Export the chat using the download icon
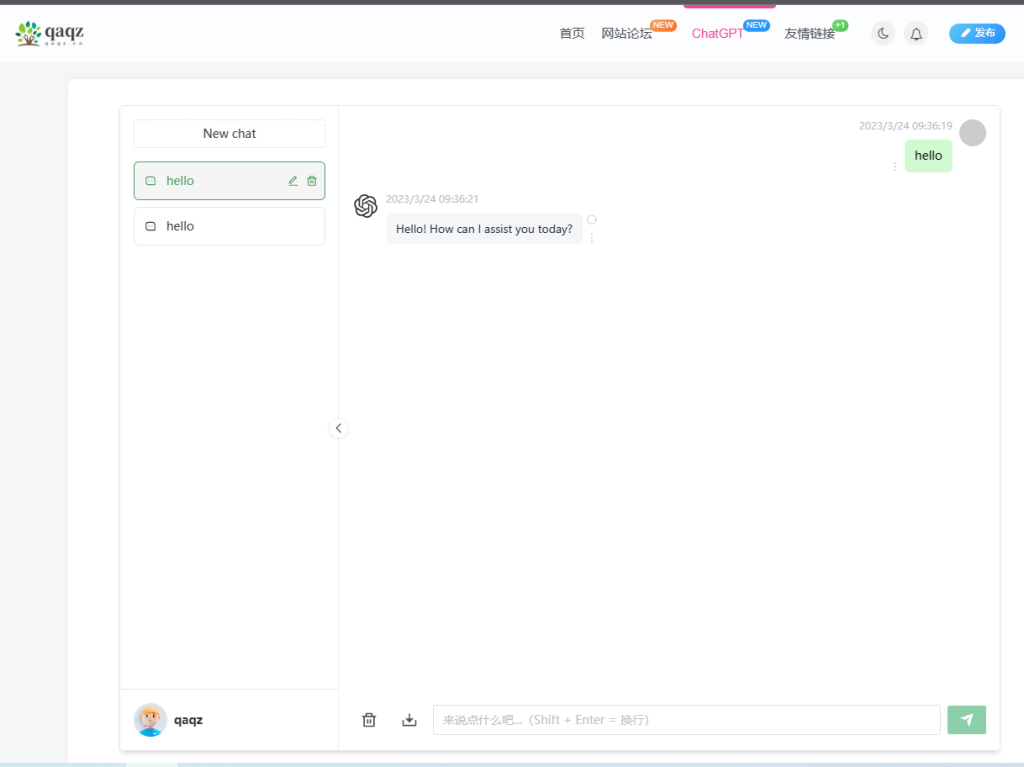 pos(409,719)
